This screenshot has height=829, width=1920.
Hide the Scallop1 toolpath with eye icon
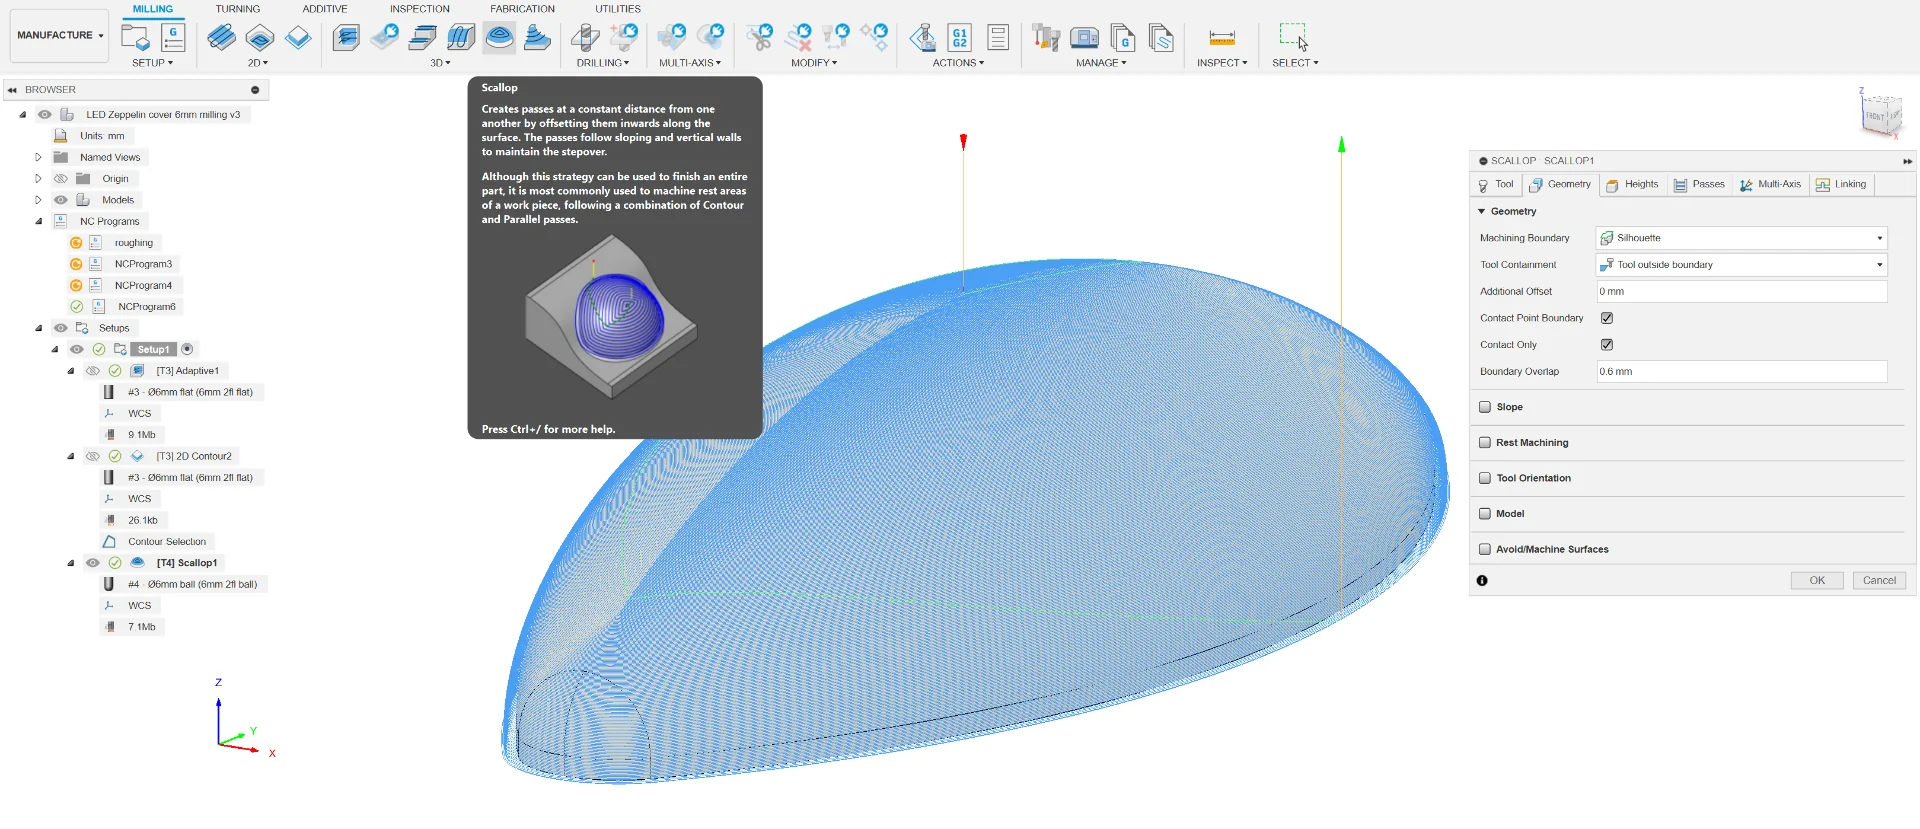pos(93,563)
